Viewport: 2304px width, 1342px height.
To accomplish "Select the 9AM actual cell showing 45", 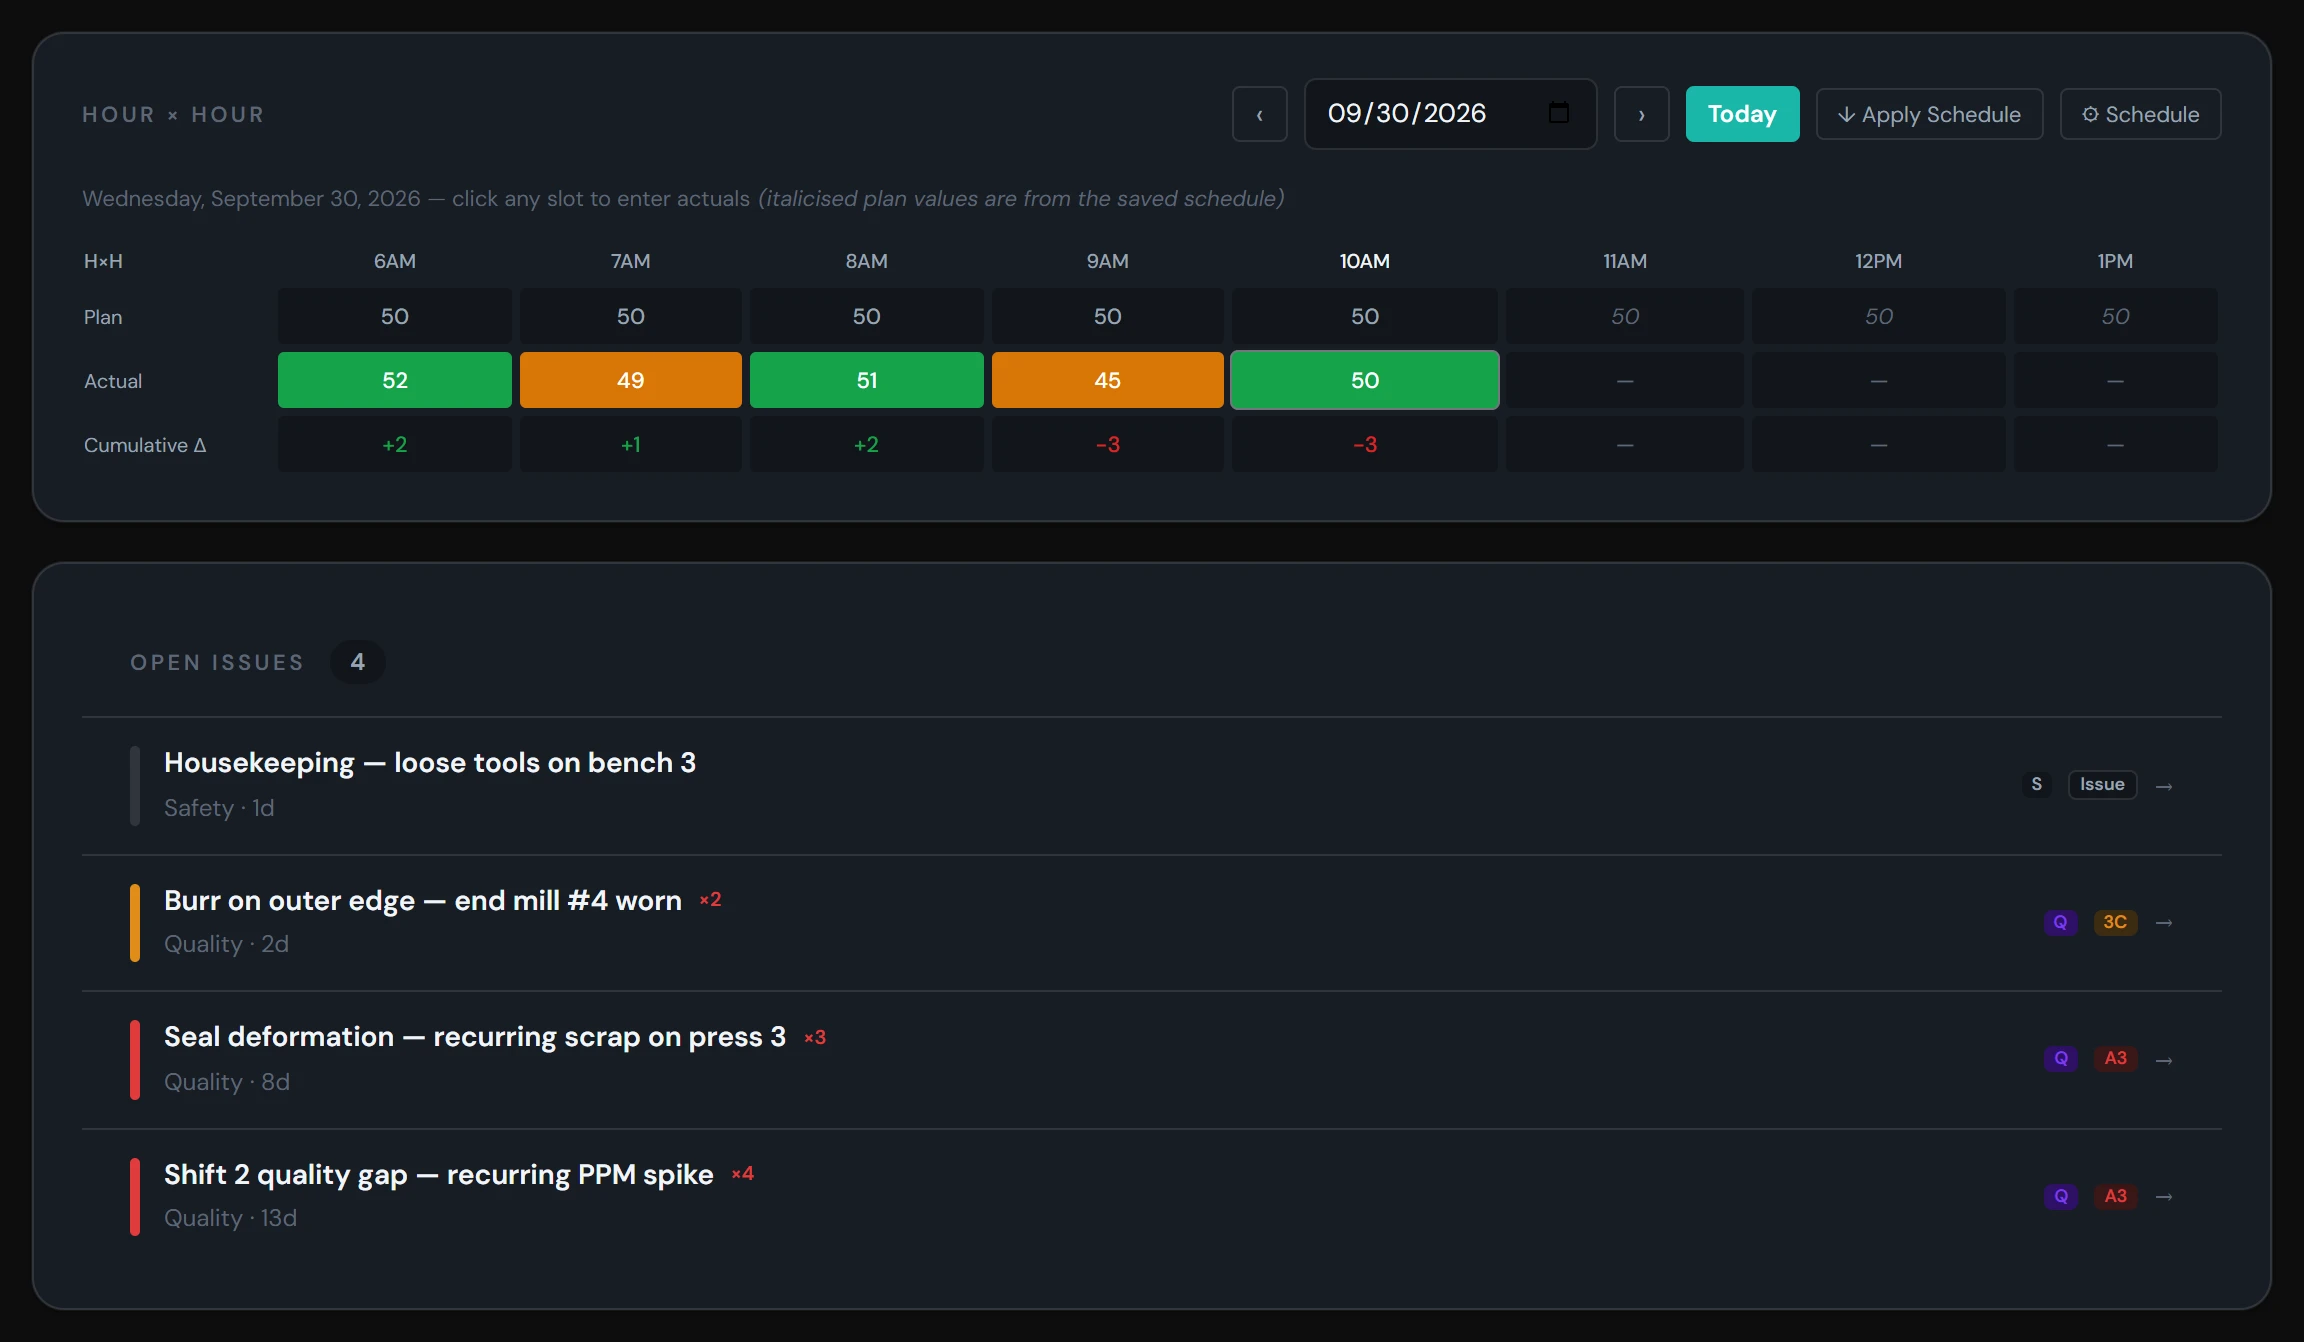I will [1107, 380].
